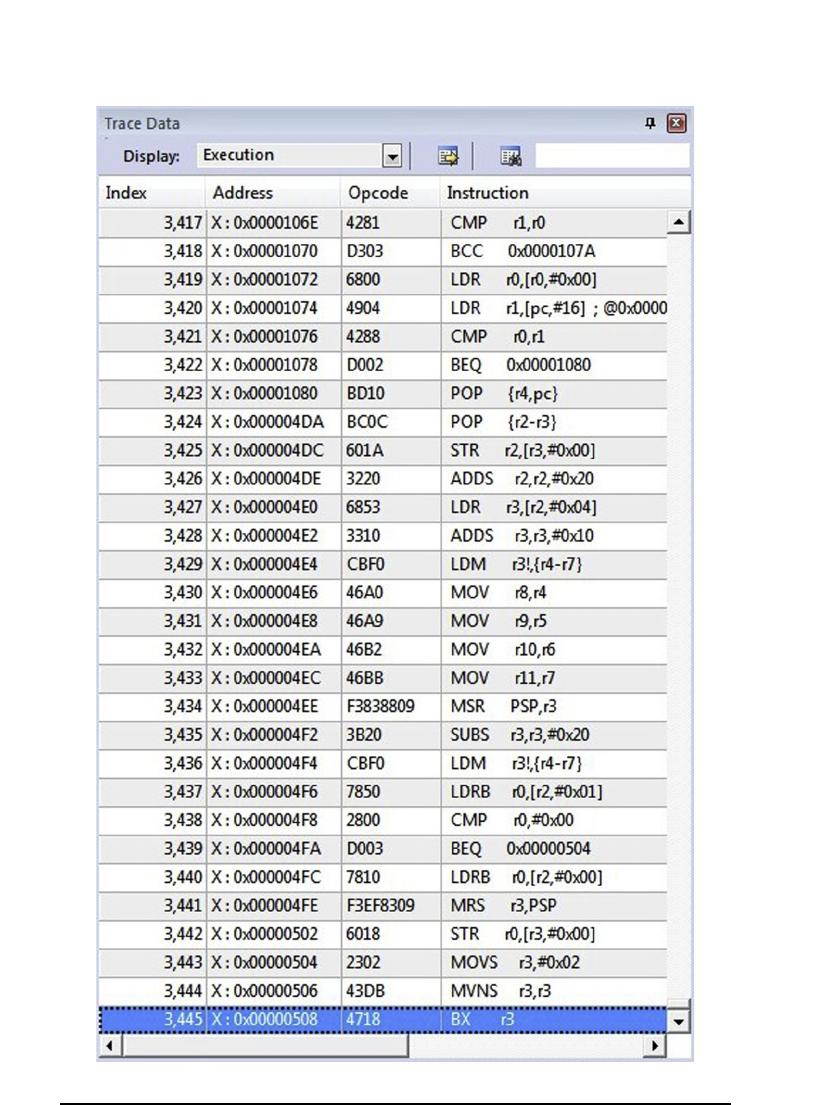
Task: Click the trace export toolbar icon
Action: (x=448, y=156)
